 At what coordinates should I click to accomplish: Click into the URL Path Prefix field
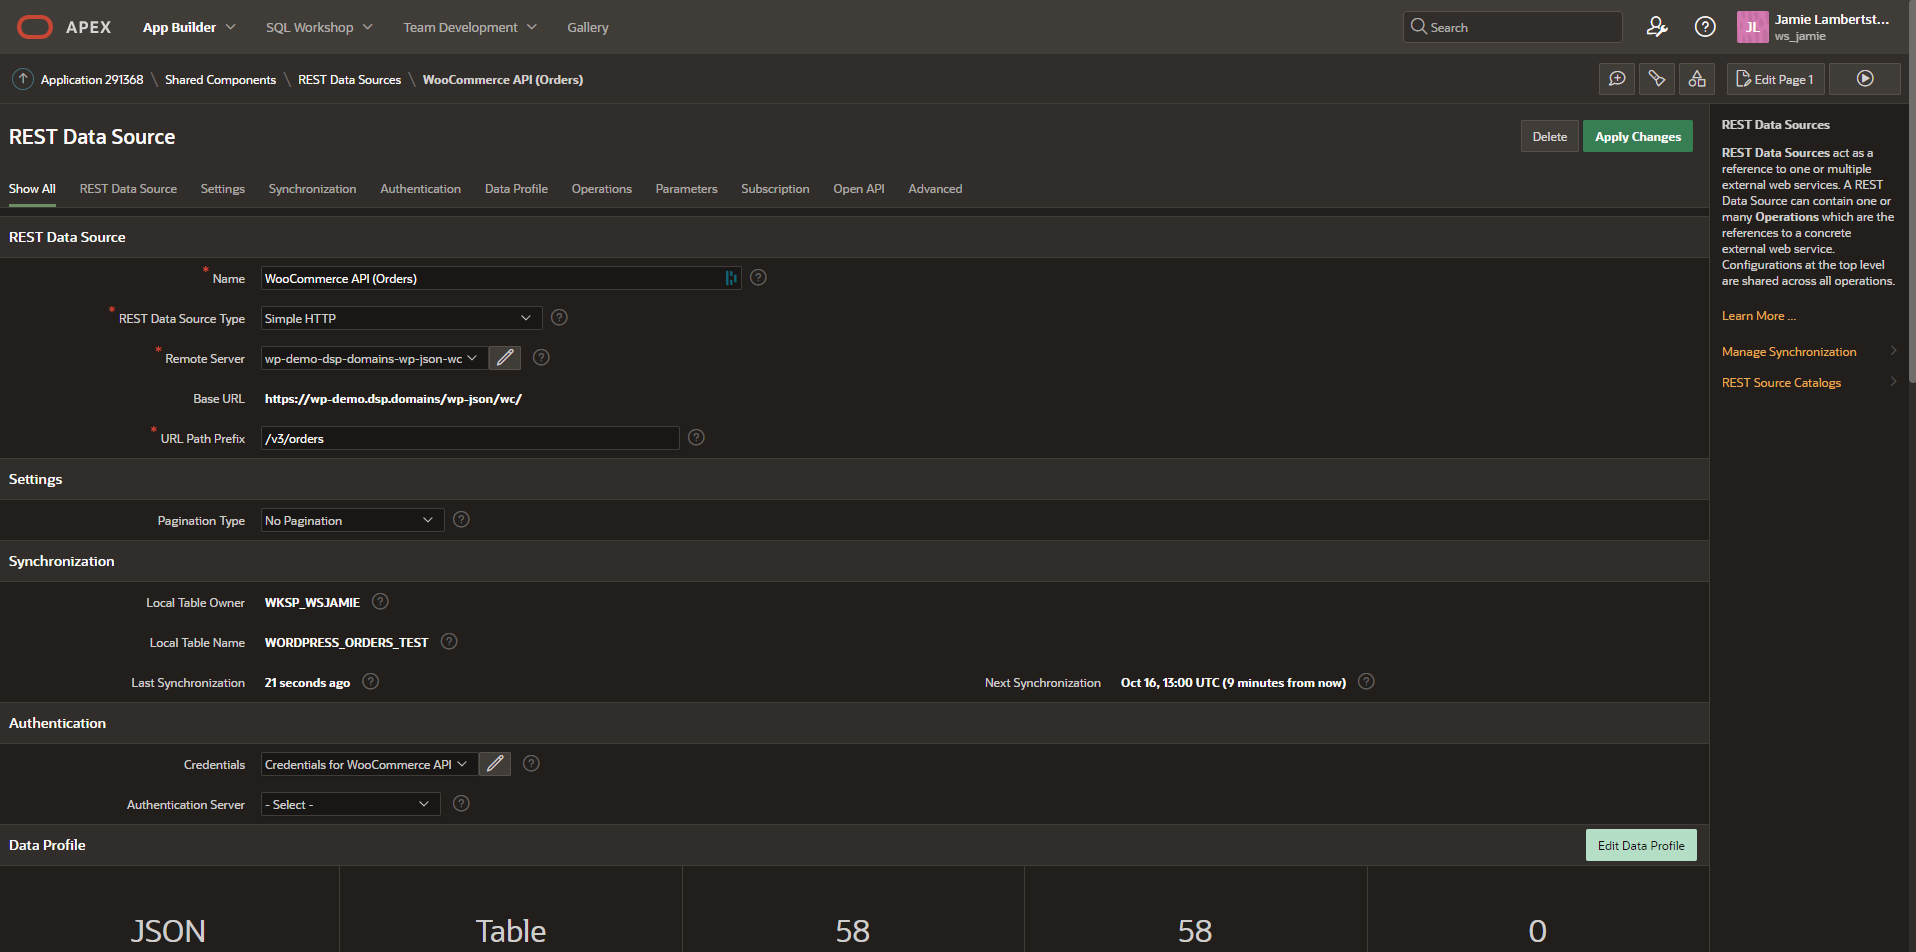tap(470, 438)
